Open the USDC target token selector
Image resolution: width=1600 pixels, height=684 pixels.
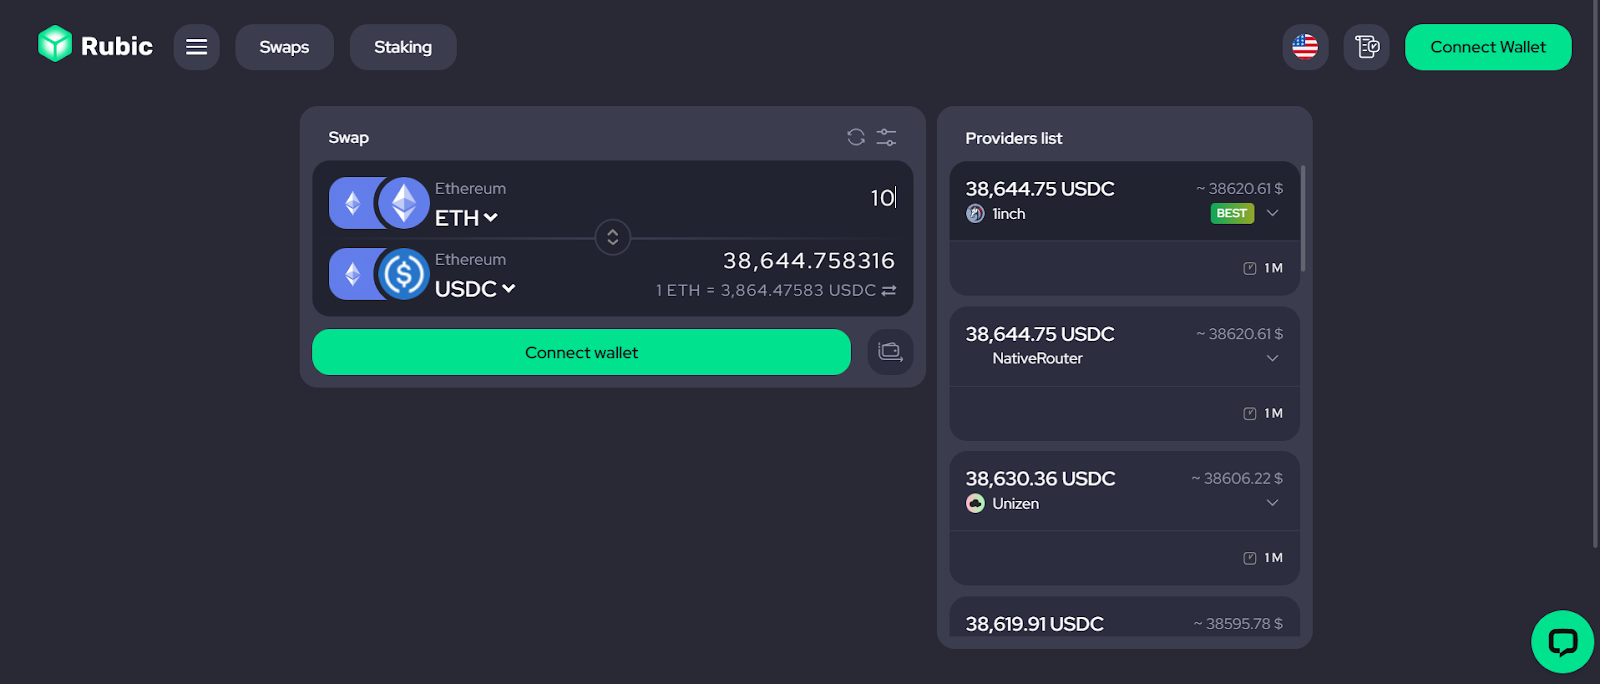point(475,288)
